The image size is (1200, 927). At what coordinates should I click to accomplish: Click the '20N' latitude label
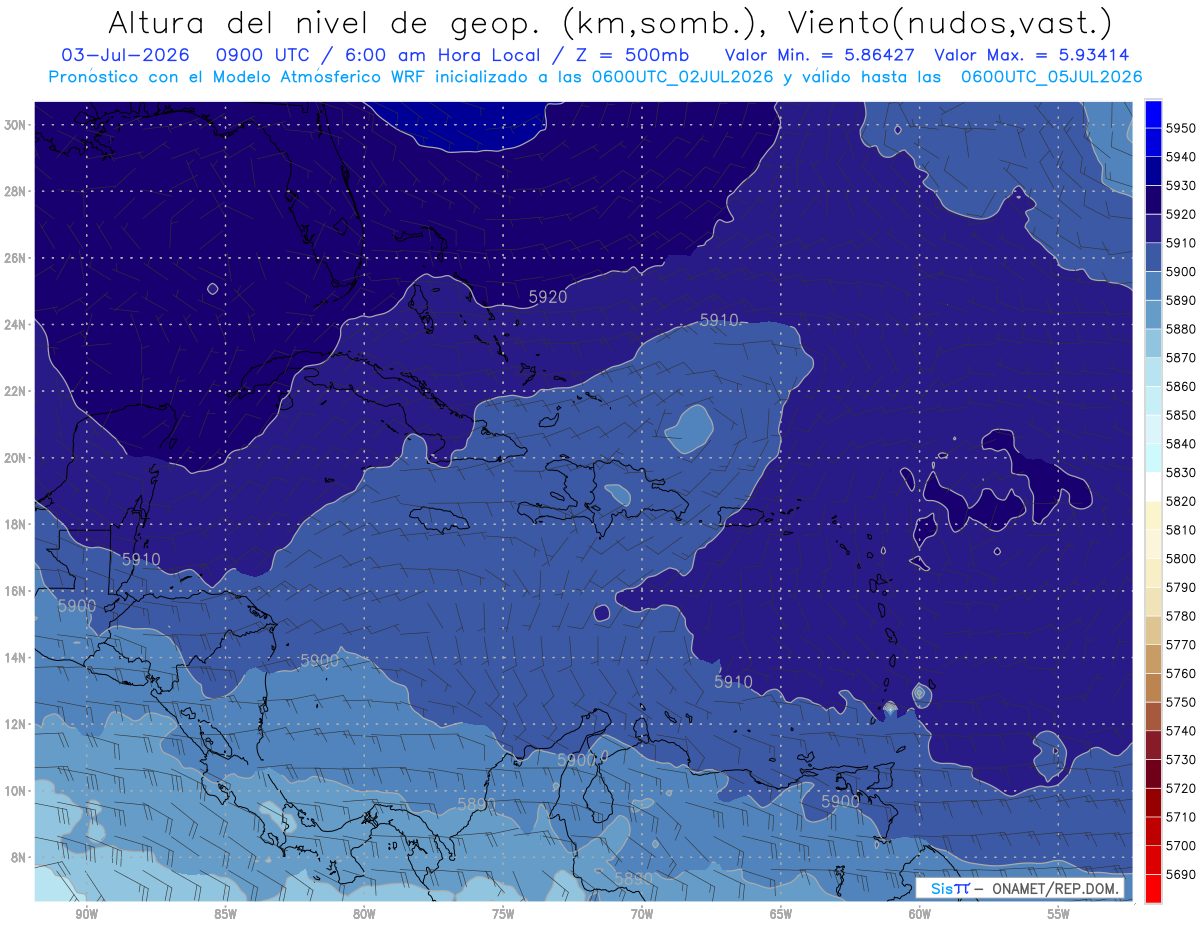(15, 458)
